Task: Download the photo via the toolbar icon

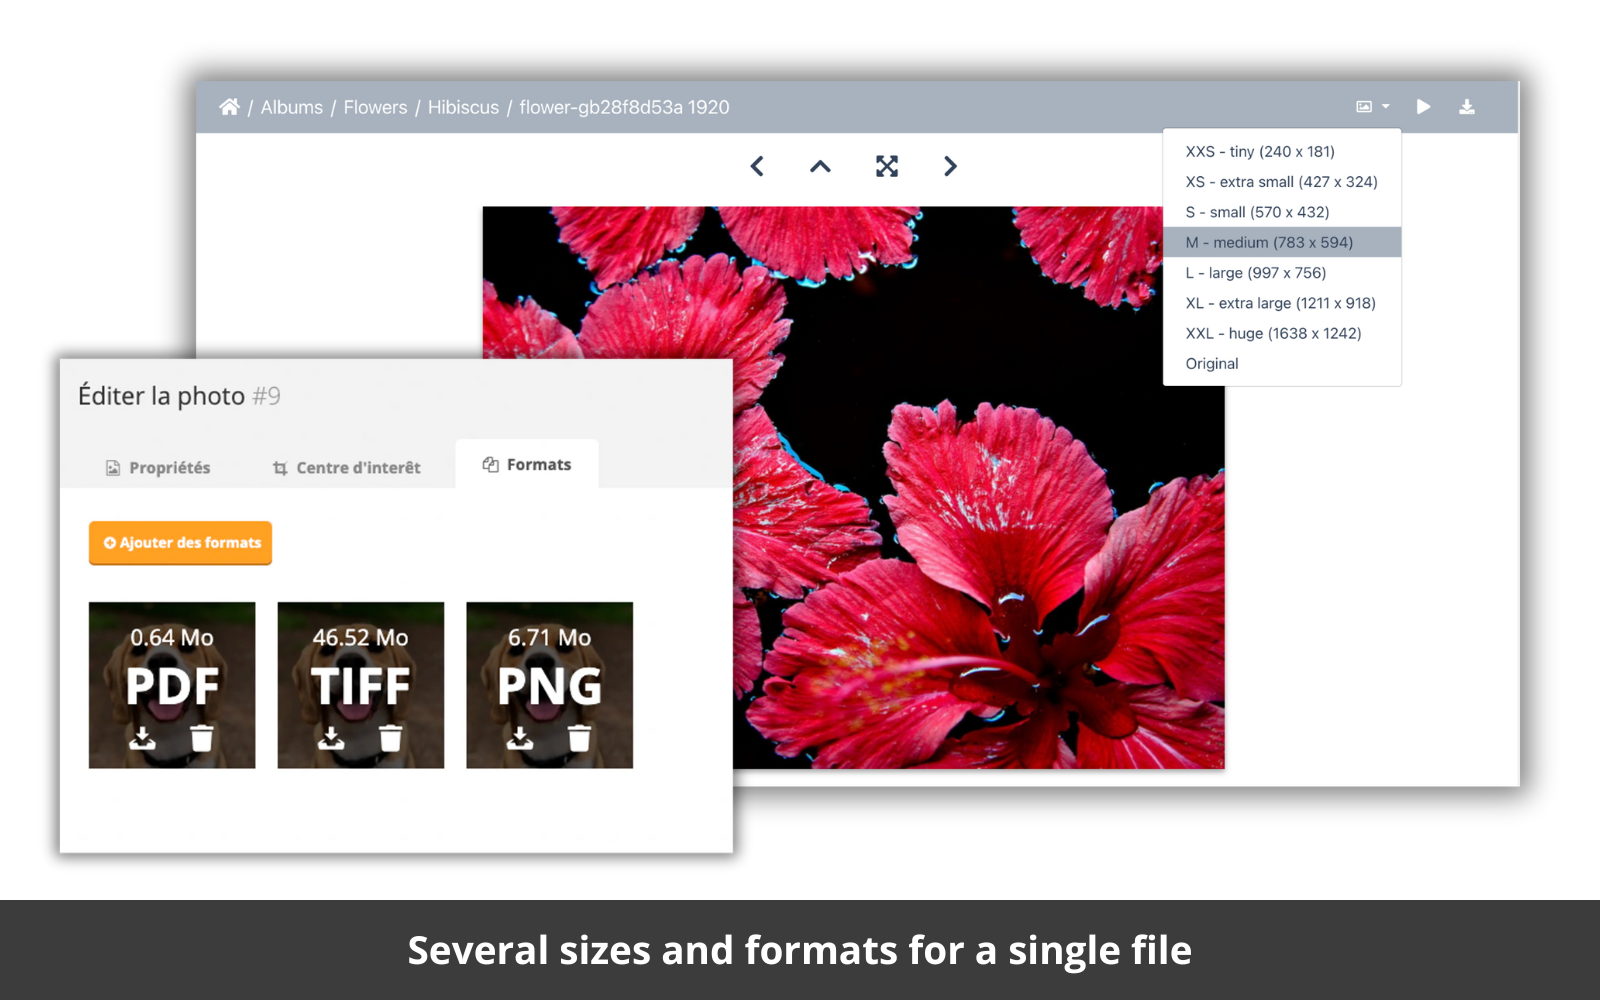Action: (1469, 107)
